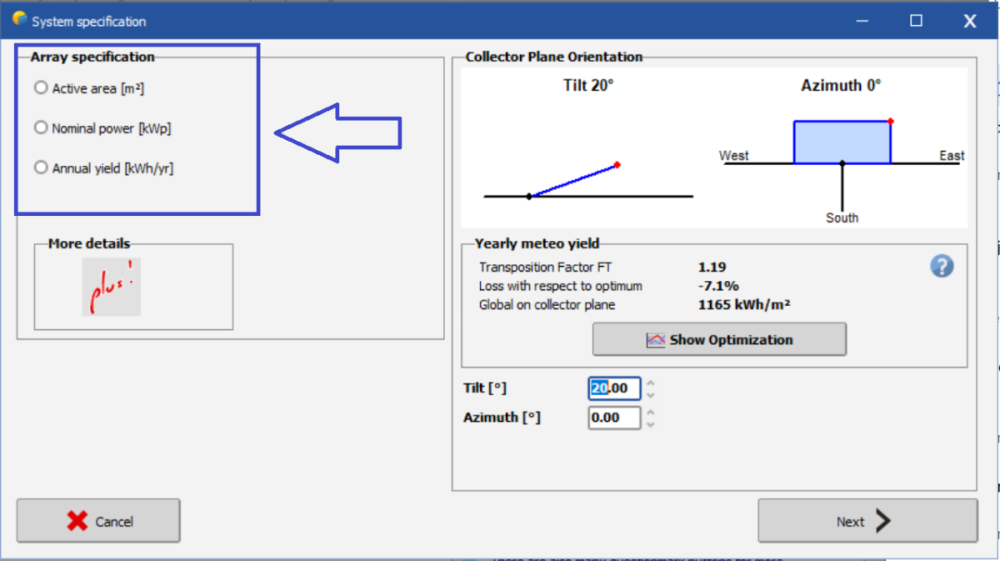Image resolution: width=1000 pixels, height=561 pixels.
Task: Click the red dot on tilt diagram
Action: (618, 164)
